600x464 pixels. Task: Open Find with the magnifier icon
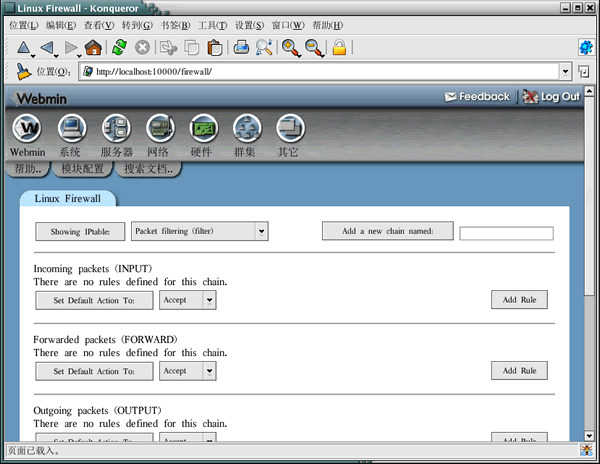(264, 48)
